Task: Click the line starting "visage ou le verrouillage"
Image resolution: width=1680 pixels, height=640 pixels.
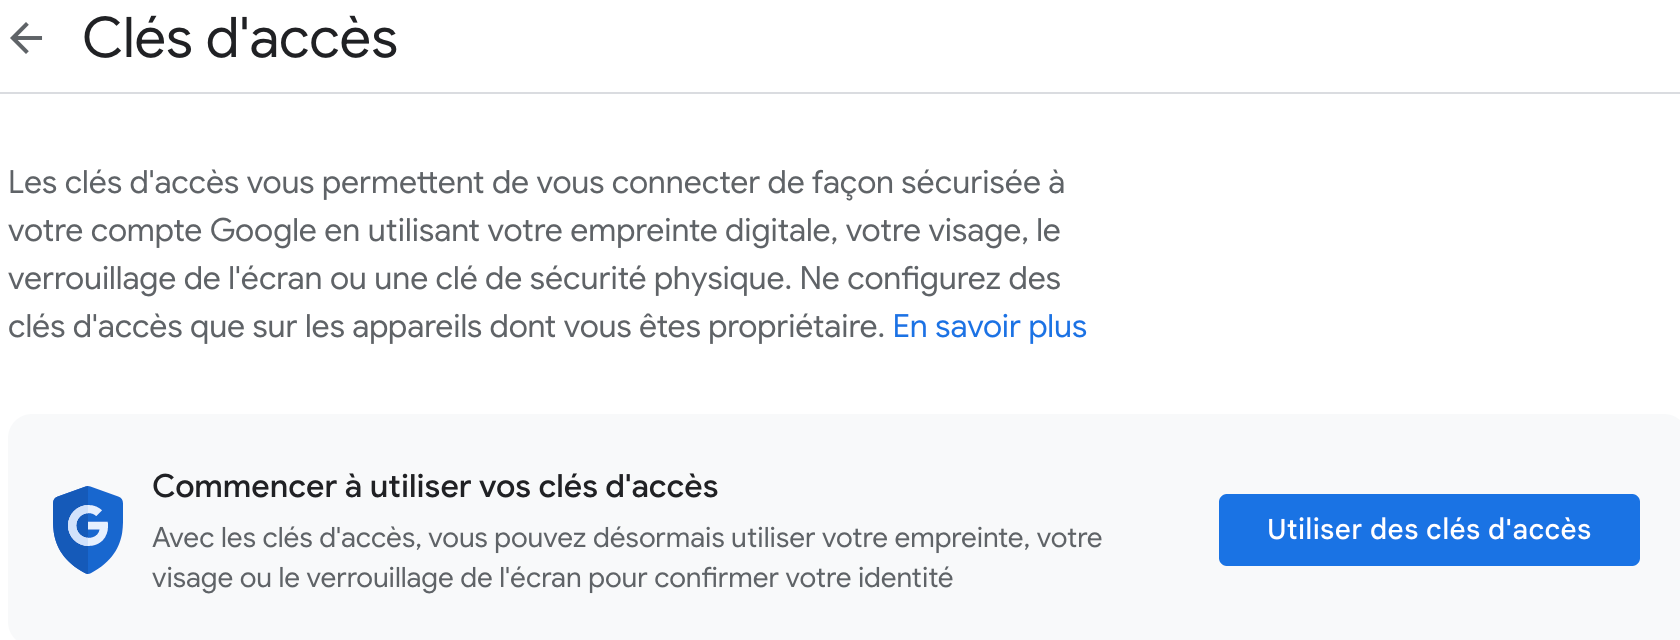Action: point(552,578)
